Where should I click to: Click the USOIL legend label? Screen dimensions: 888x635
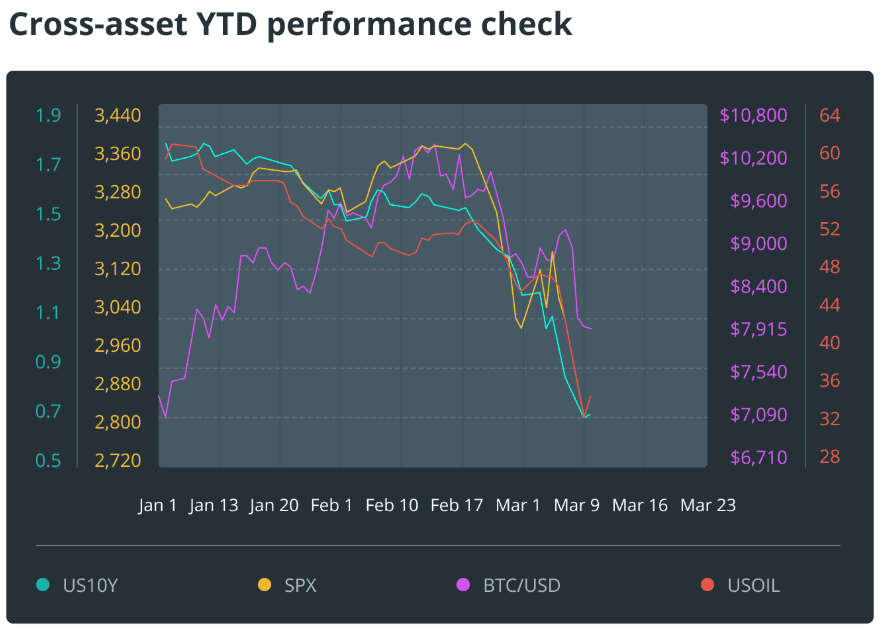point(754,585)
